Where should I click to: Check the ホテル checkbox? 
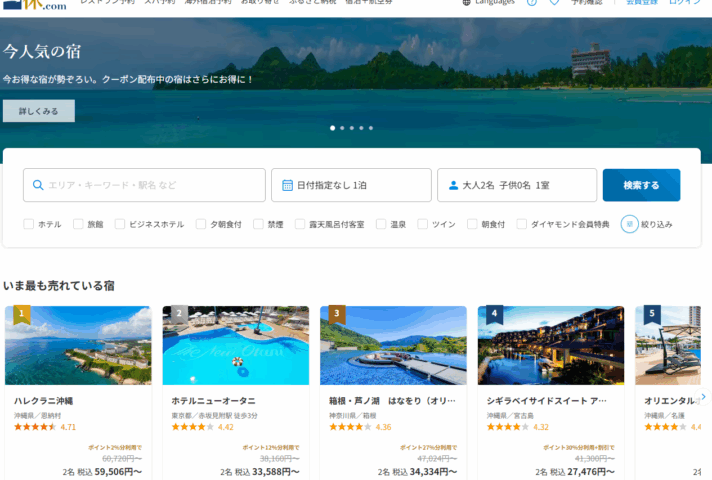click(x=29, y=224)
